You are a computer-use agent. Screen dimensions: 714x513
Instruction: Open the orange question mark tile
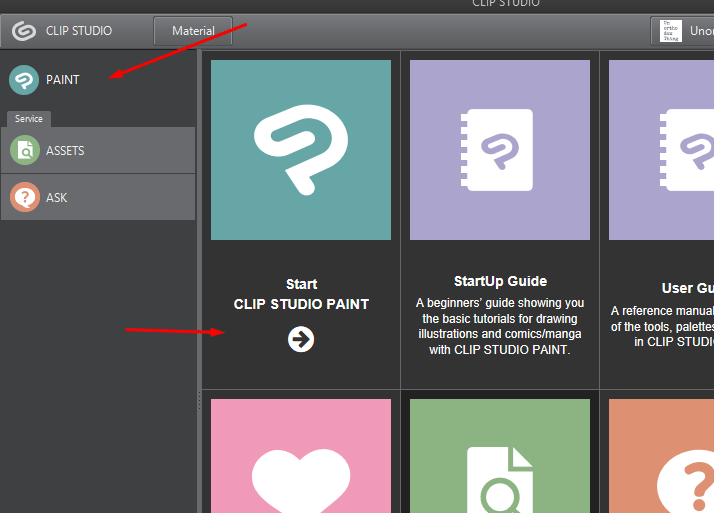point(661,457)
